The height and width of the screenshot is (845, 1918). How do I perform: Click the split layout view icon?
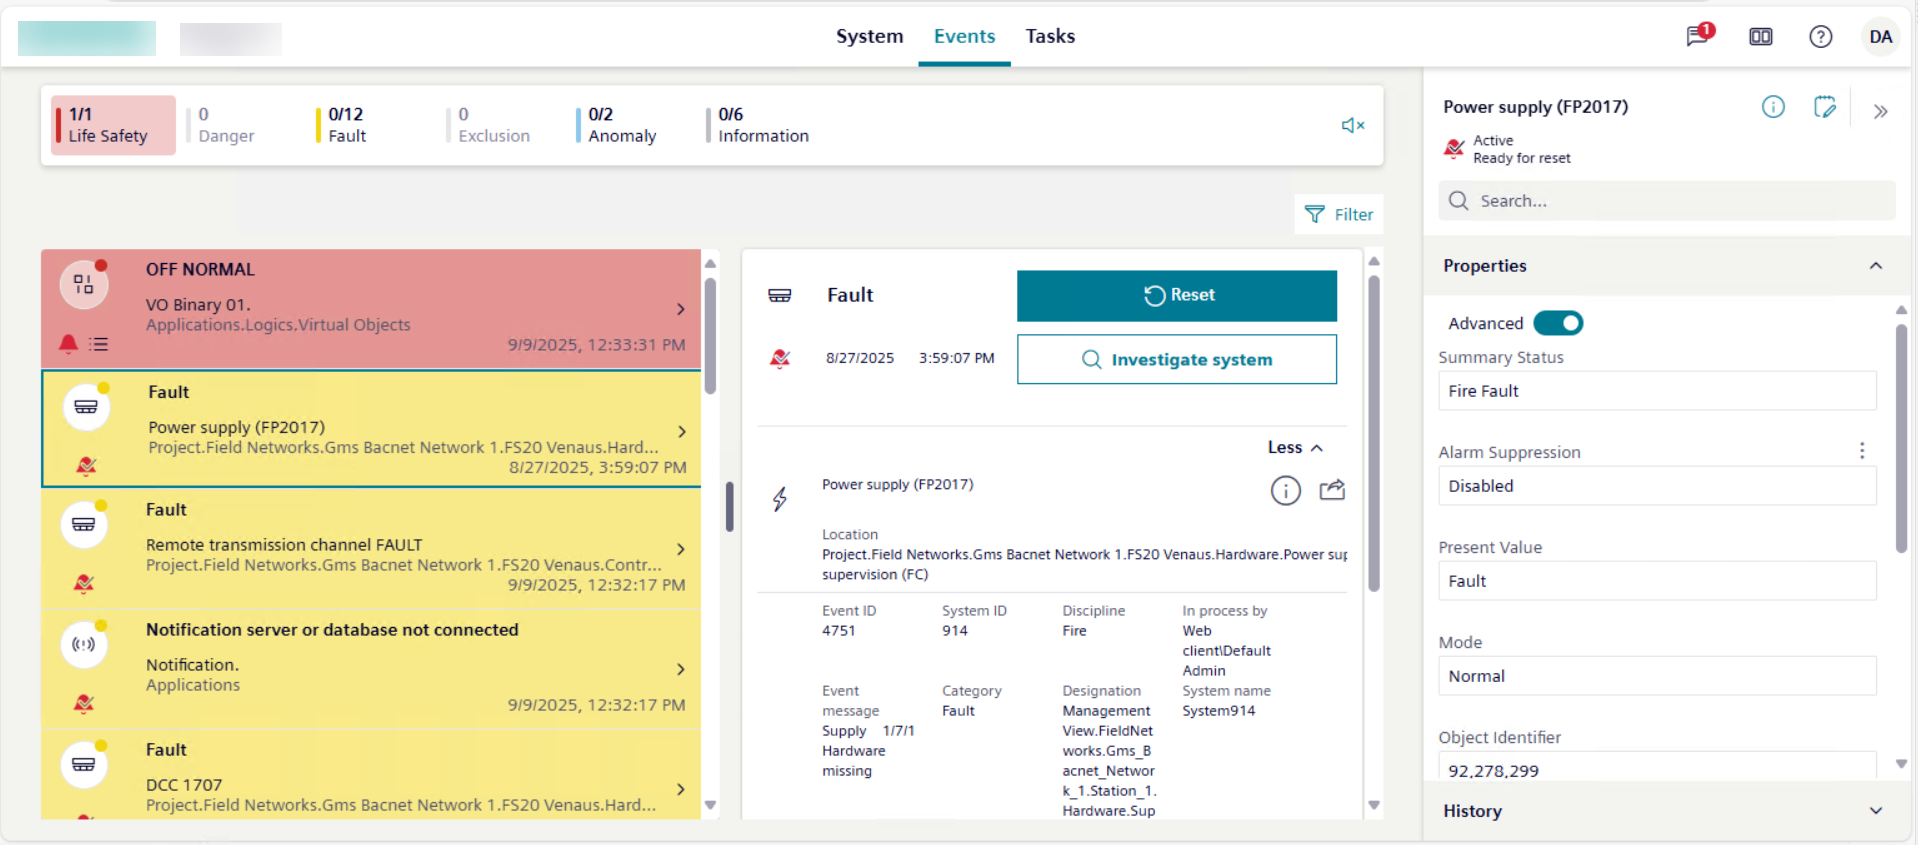1760,37
